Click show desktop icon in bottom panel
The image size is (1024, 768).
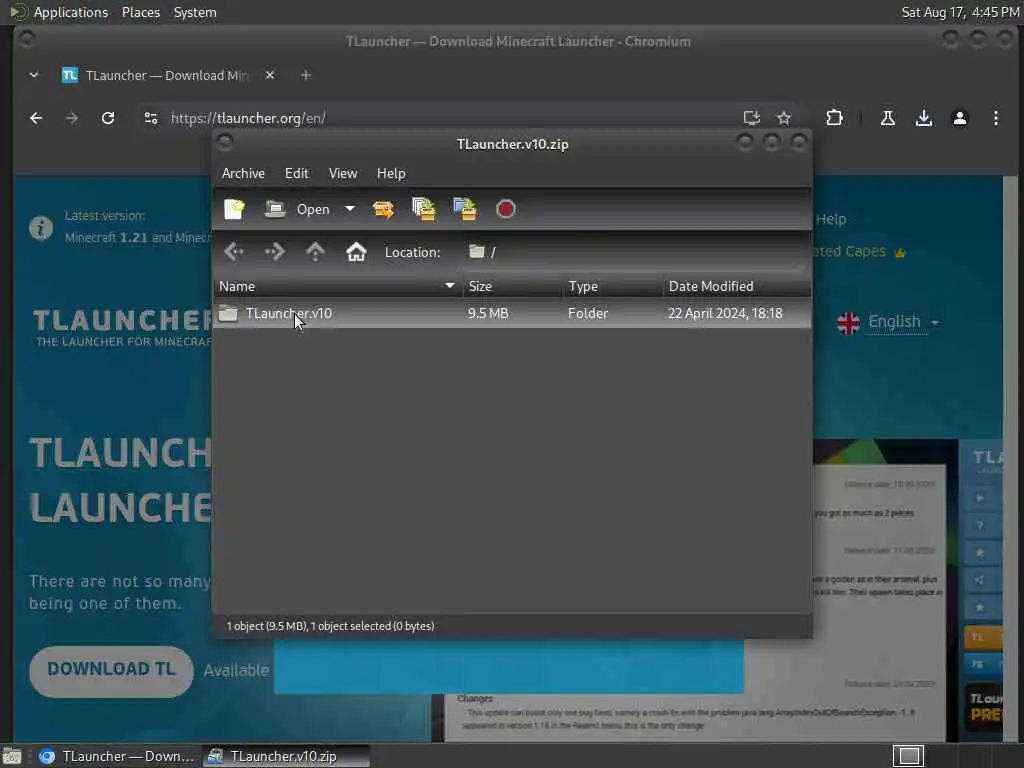(12, 756)
